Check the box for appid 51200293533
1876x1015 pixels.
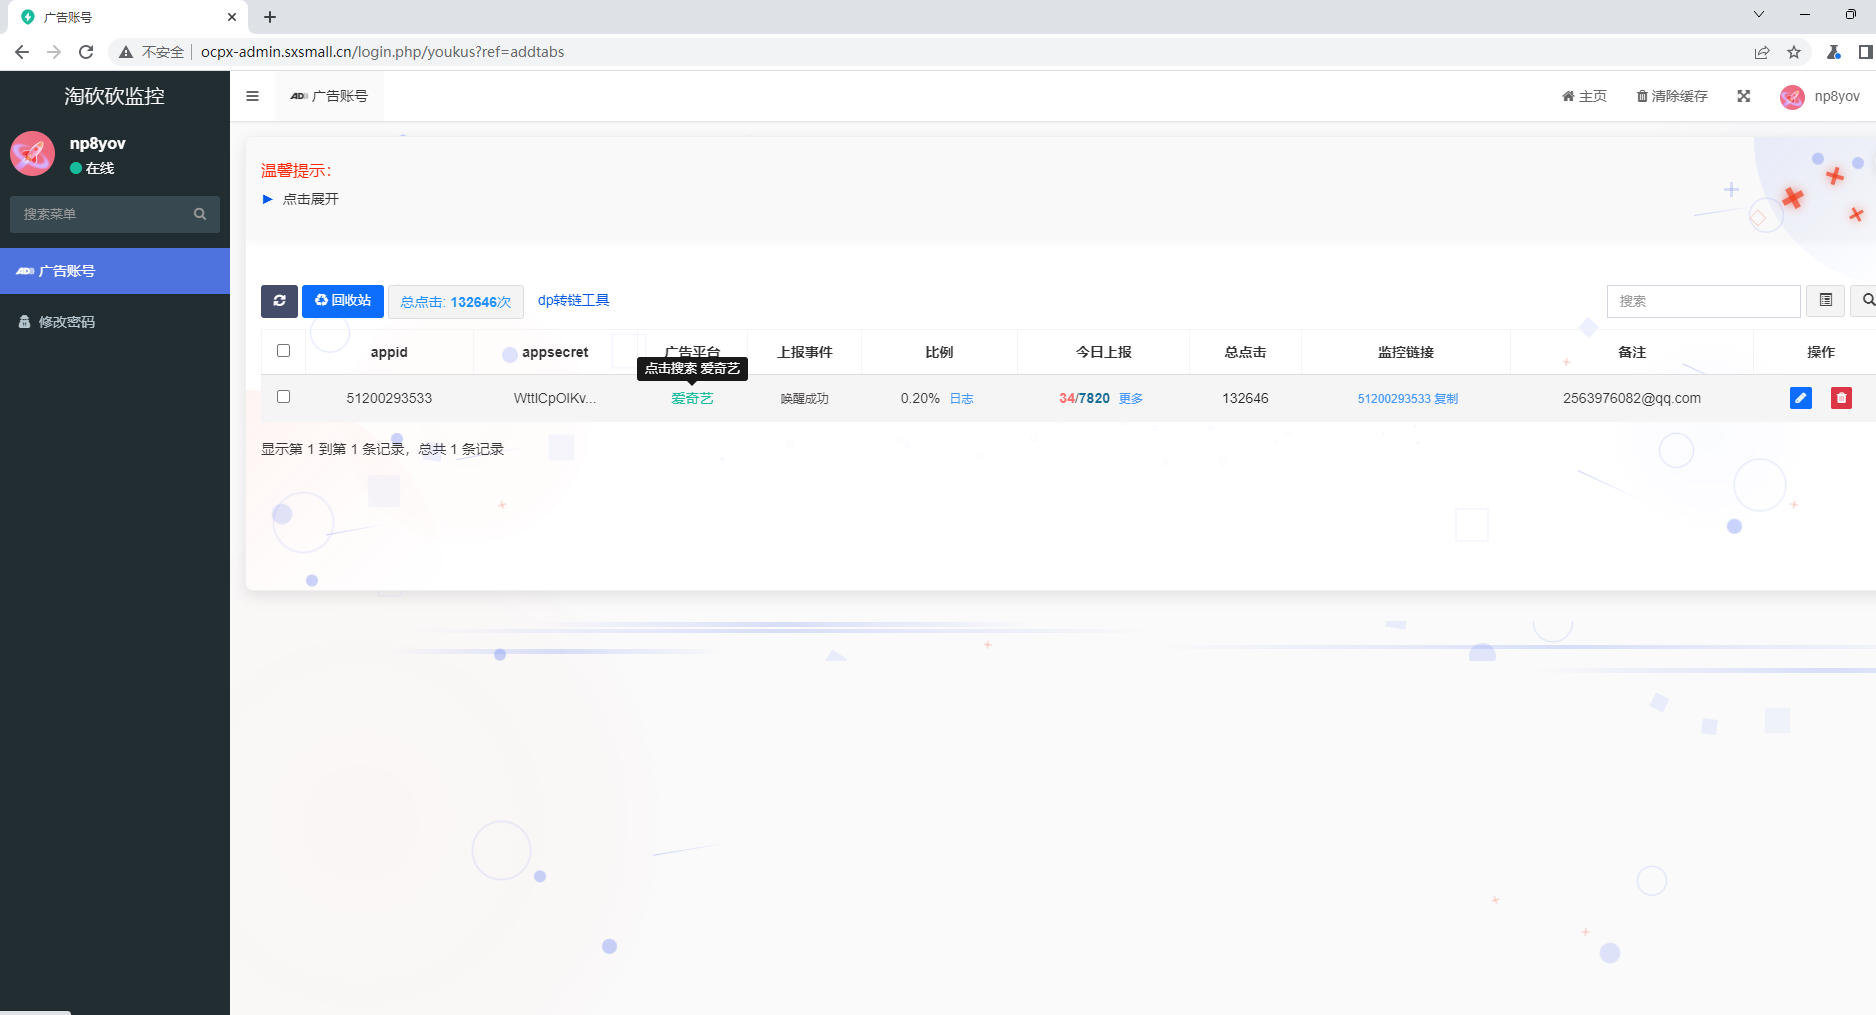tap(283, 397)
